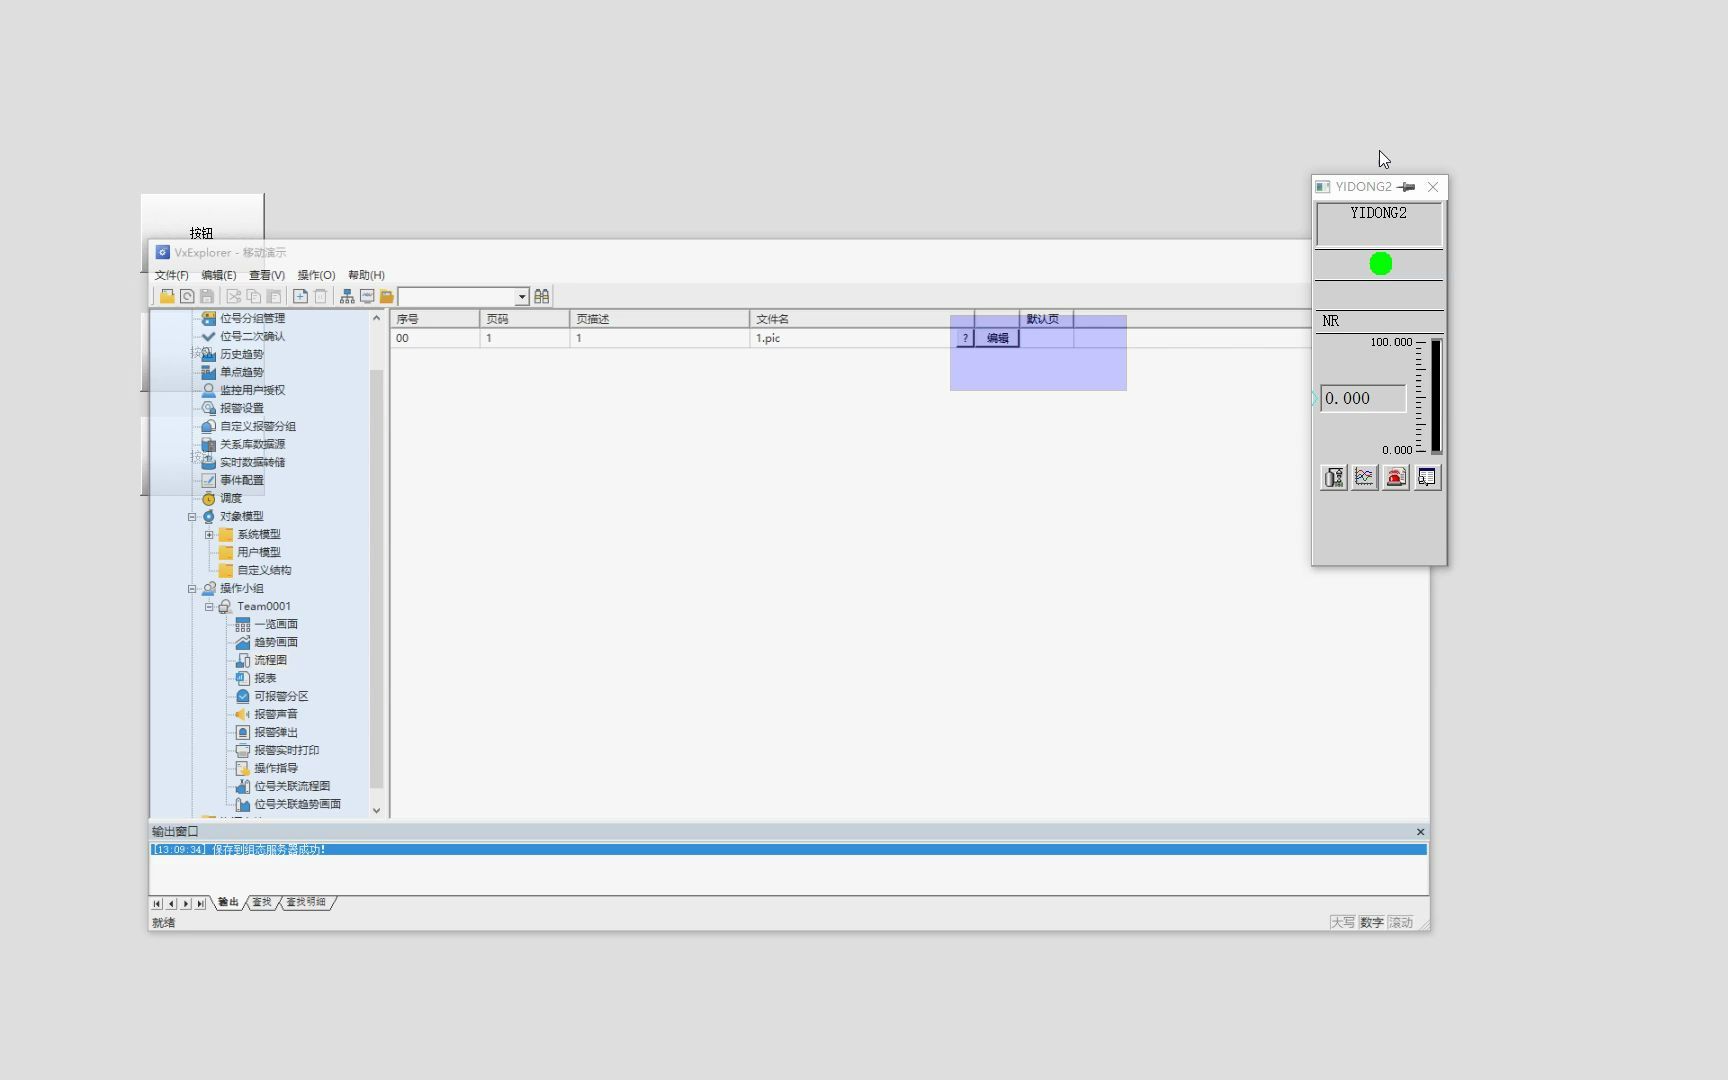This screenshot has height=1080, width=1728.
Task: Click the network topology toolbar icon
Action: [347, 296]
